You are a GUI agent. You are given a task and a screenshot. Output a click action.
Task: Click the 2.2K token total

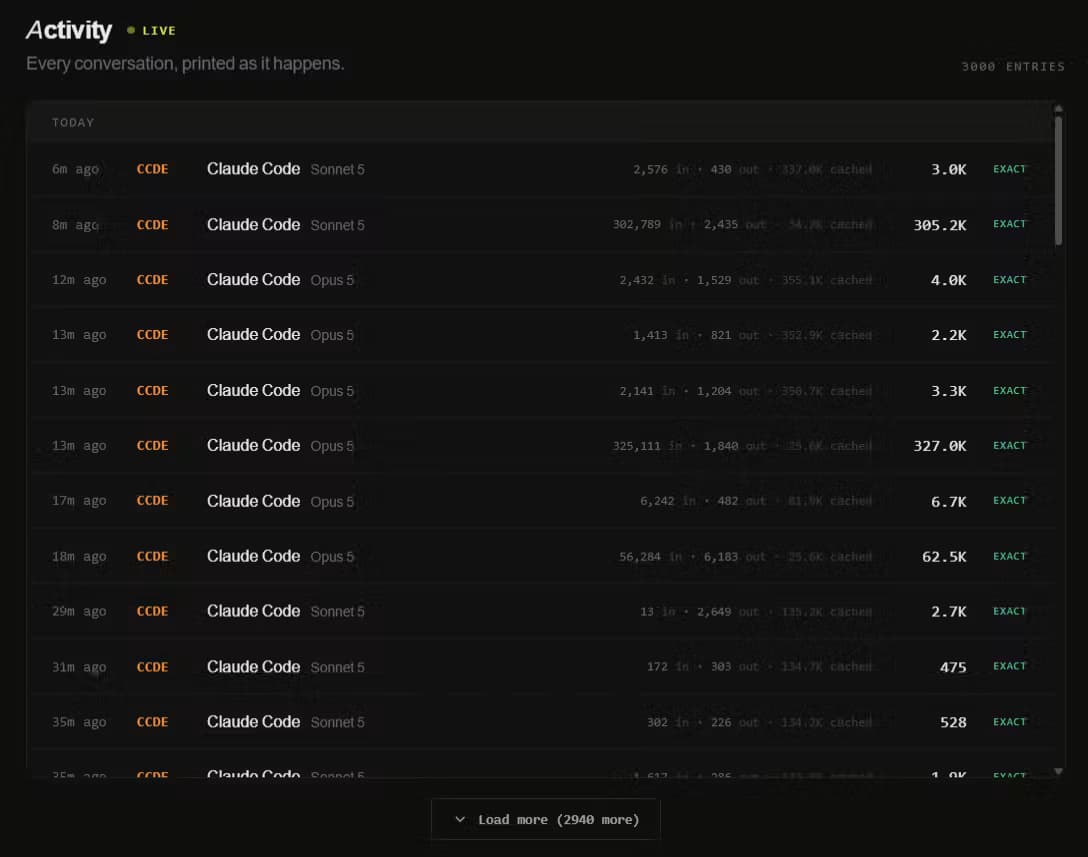(948, 335)
